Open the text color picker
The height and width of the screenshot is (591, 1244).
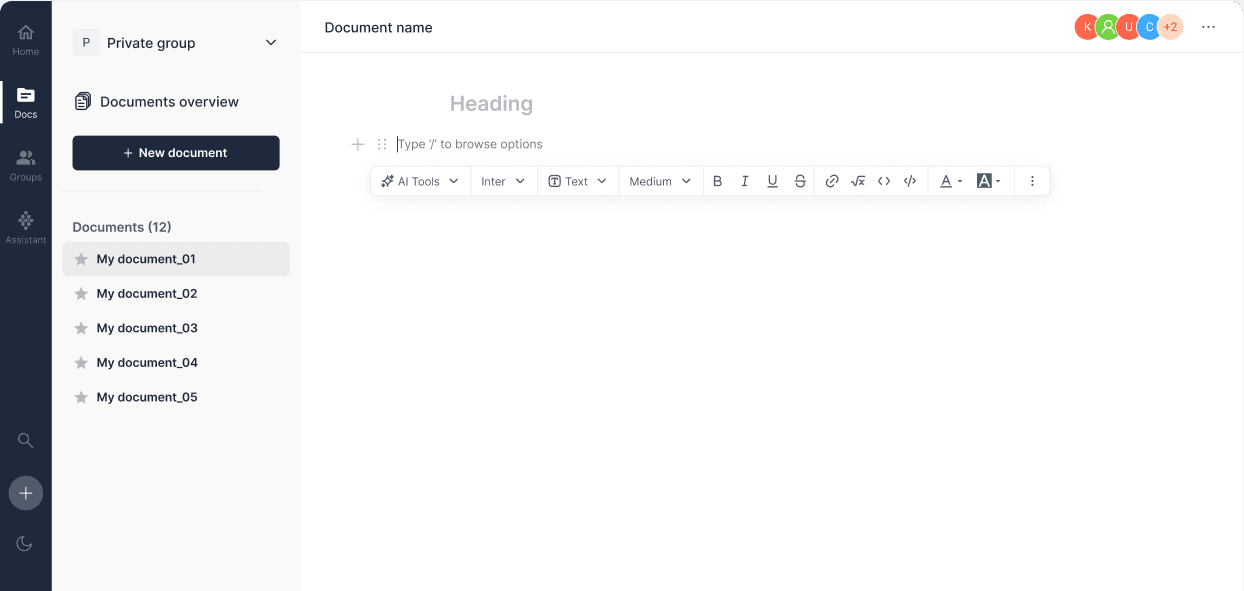(x=951, y=181)
